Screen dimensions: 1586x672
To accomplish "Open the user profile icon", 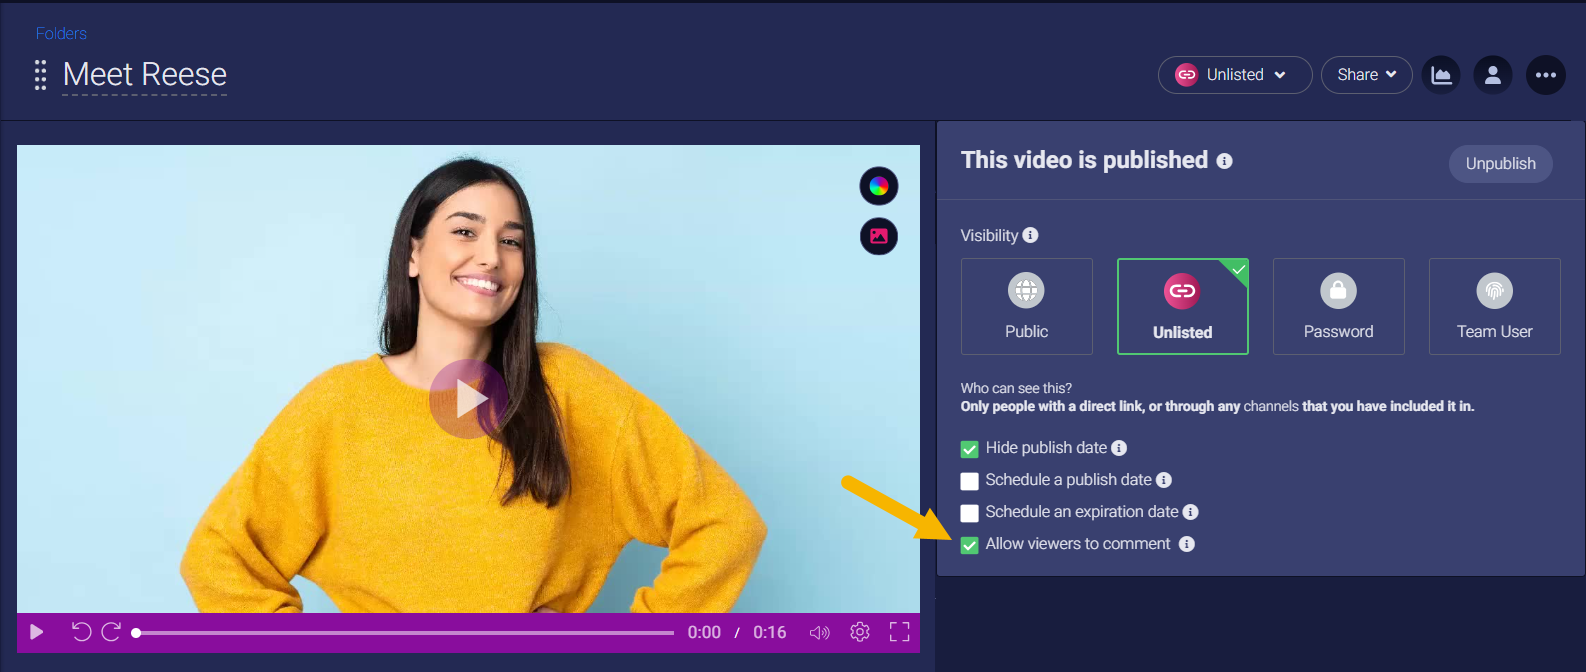I will click(1493, 75).
